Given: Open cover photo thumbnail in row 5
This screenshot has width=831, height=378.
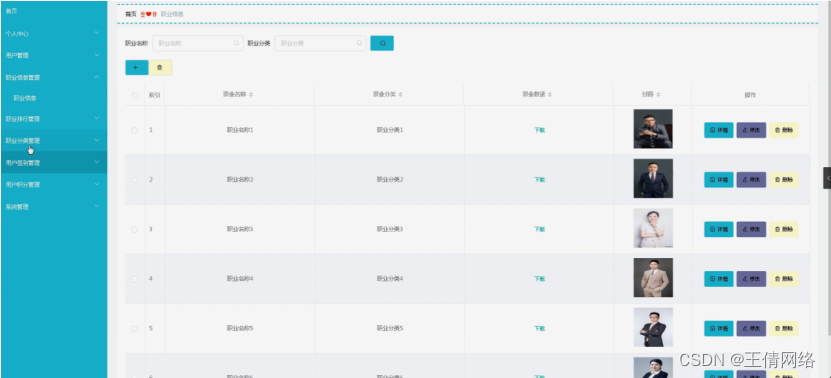Looking at the screenshot, I should [x=653, y=327].
